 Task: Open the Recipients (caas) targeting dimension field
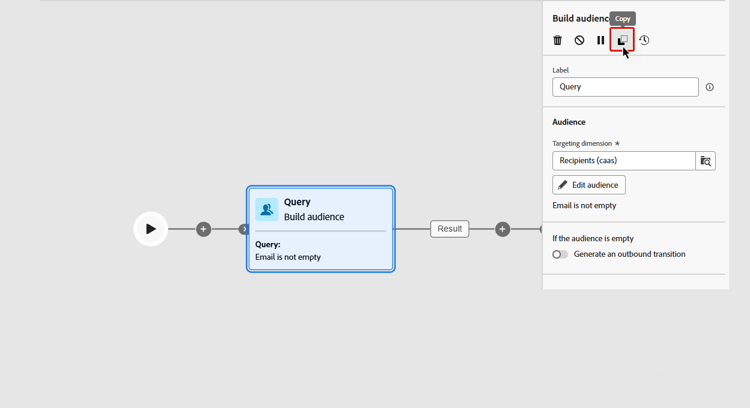(x=624, y=161)
